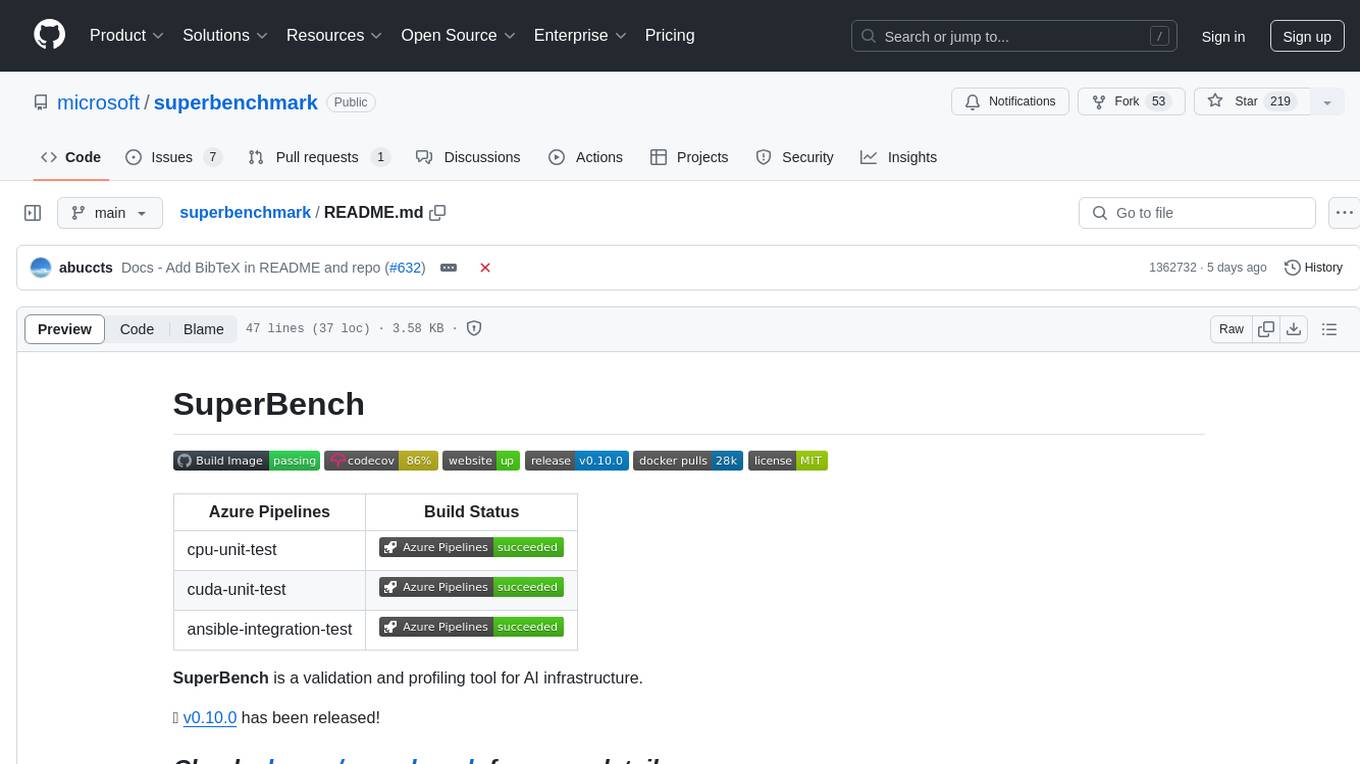Open pull request #632 link
The image size is (1360, 764).
(405, 268)
